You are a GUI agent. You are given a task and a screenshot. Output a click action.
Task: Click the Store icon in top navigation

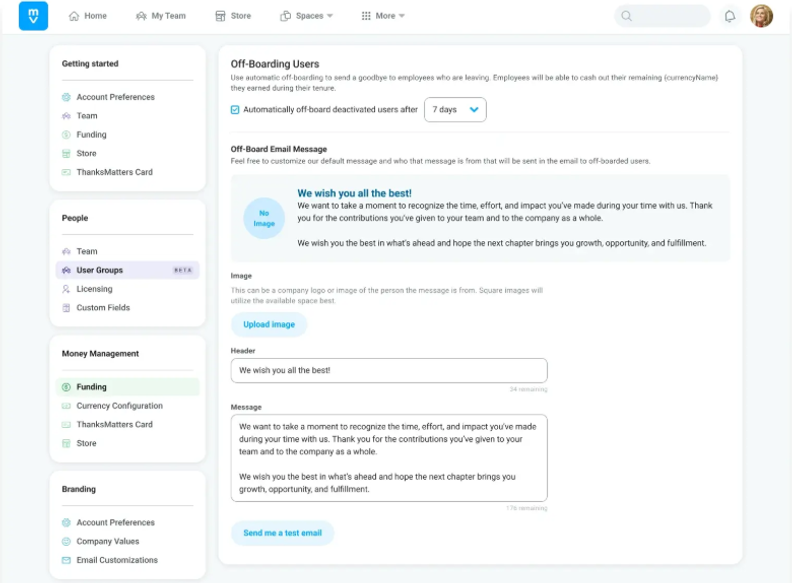point(220,16)
